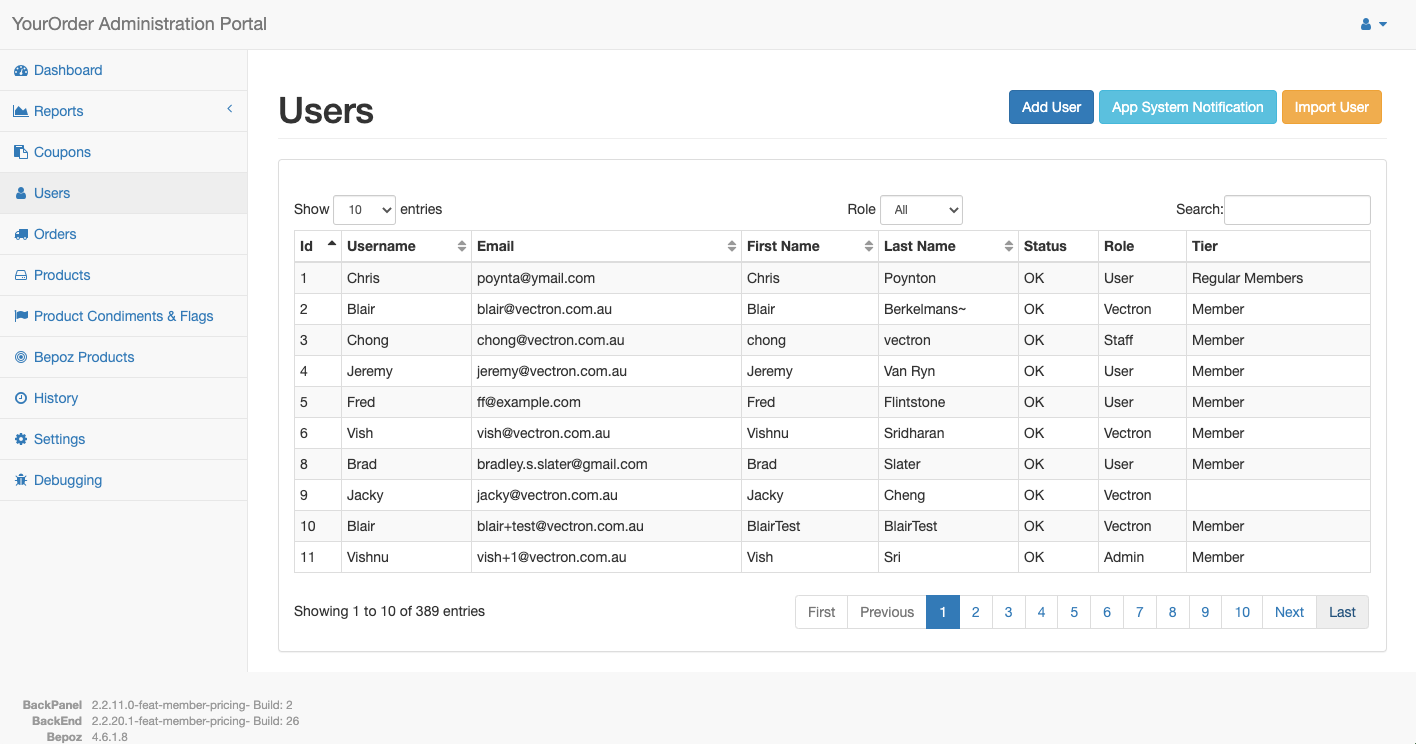Click the Product Condiments flag icon

(x=21, y=317)
